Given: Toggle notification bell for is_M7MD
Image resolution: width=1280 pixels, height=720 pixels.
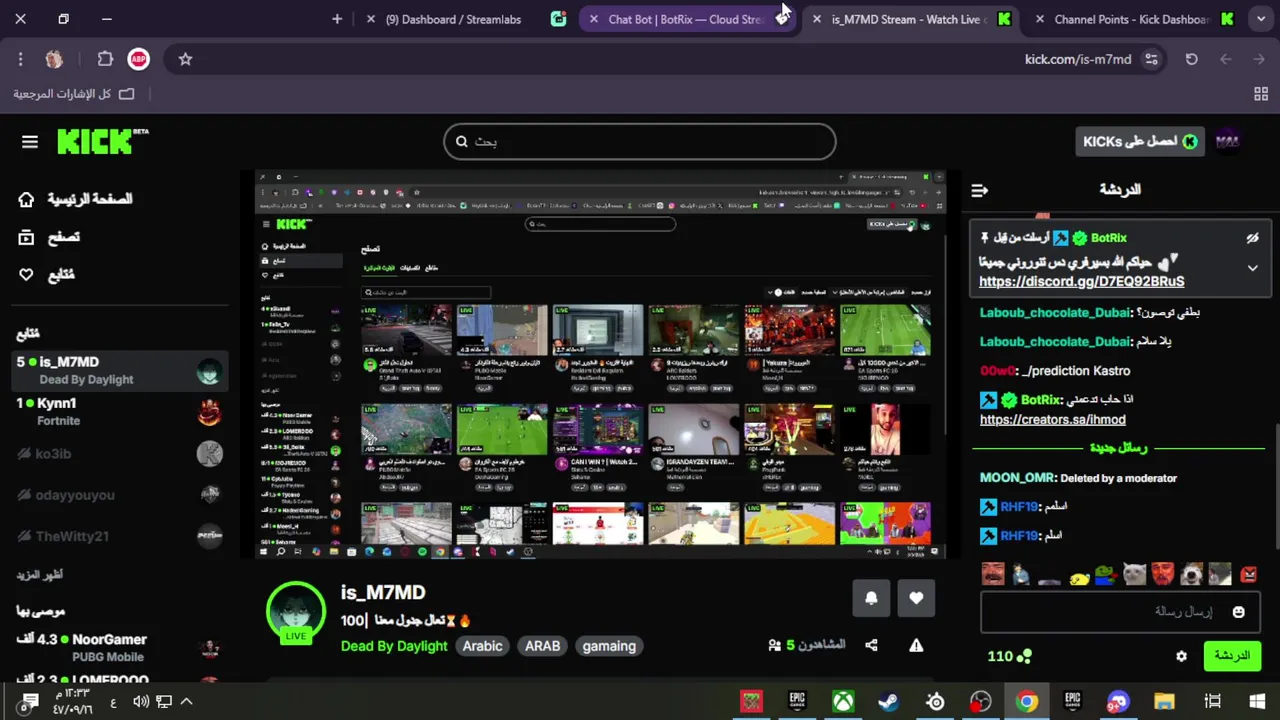Looking at the screenshot, I should pyautogui.click(x=871, y=598).
